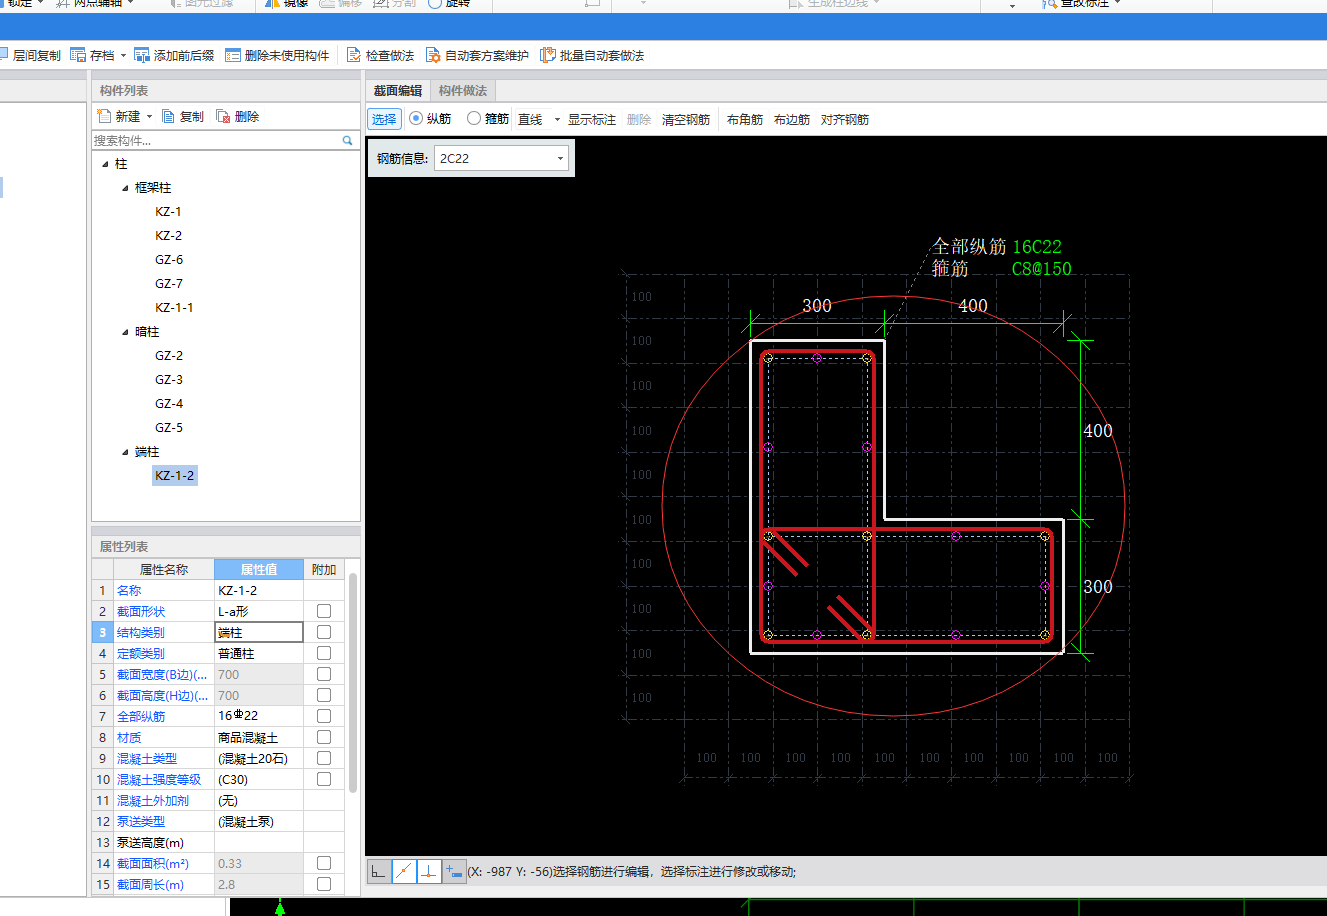Select GZ-6 in the component tree
This screenshot has height=916, width=1327.
pyautogui.click(x=169, y=260)
